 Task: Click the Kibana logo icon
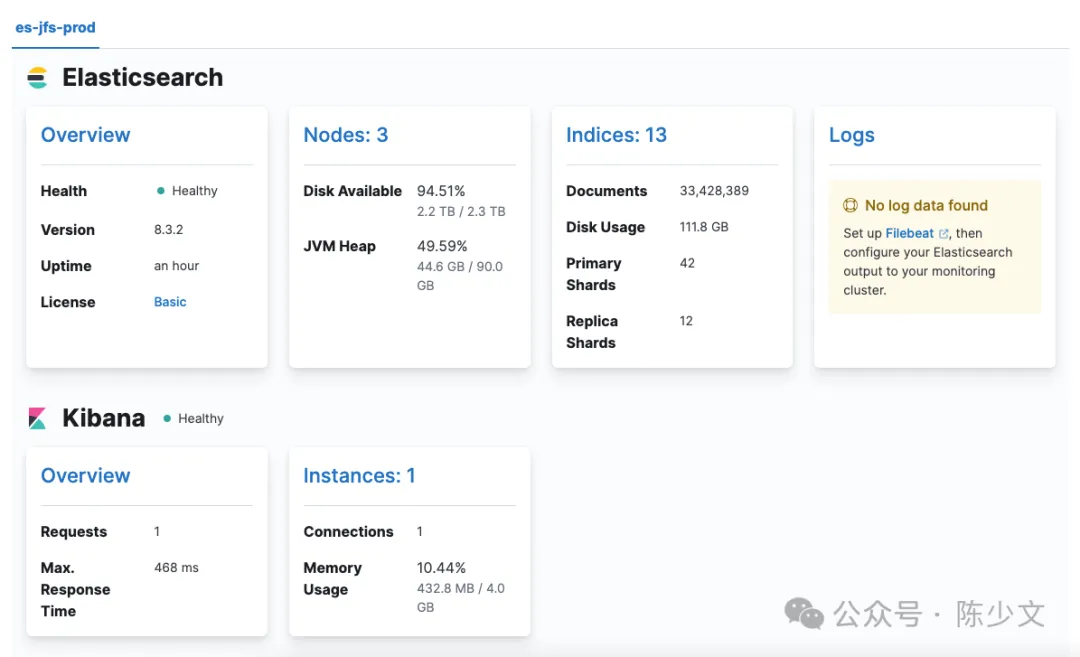(x=40, y=417)
